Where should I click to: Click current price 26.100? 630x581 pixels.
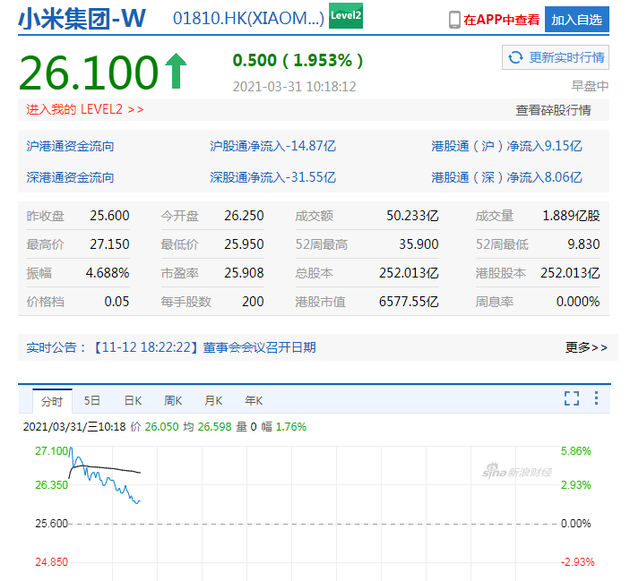click(x=89, y=72)
